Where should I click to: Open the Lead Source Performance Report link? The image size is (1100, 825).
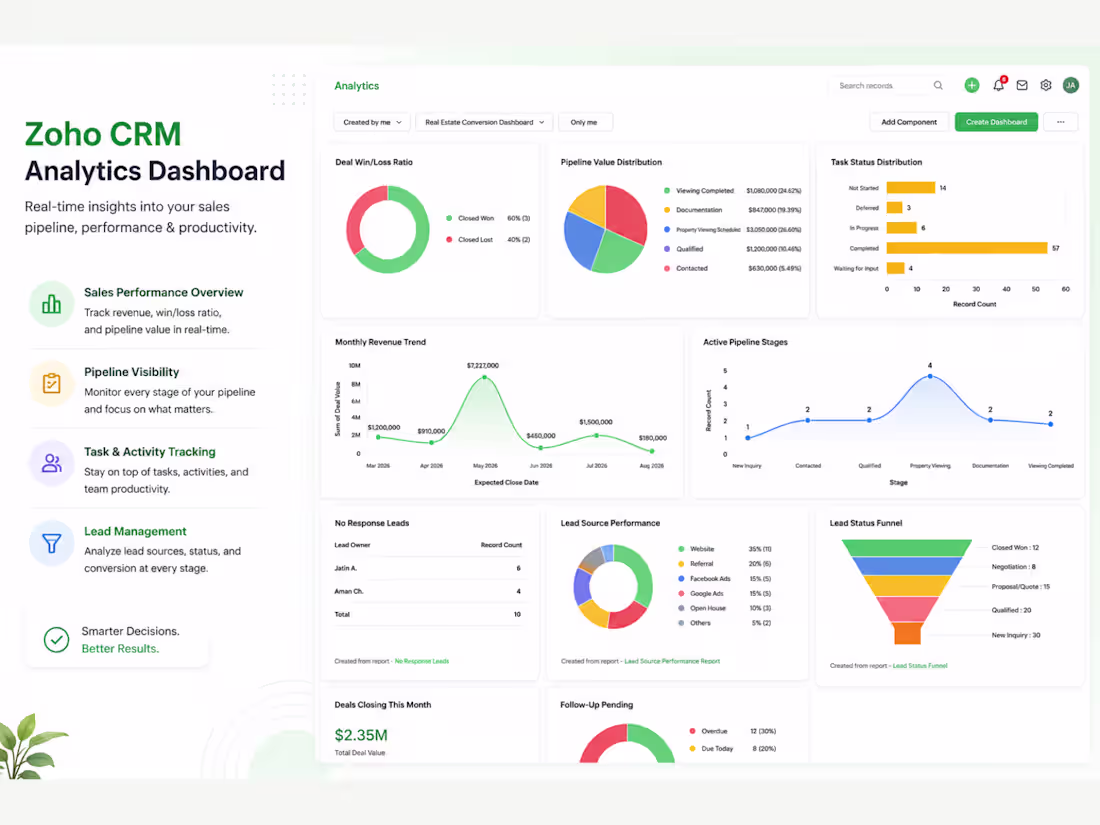[672, 661]
